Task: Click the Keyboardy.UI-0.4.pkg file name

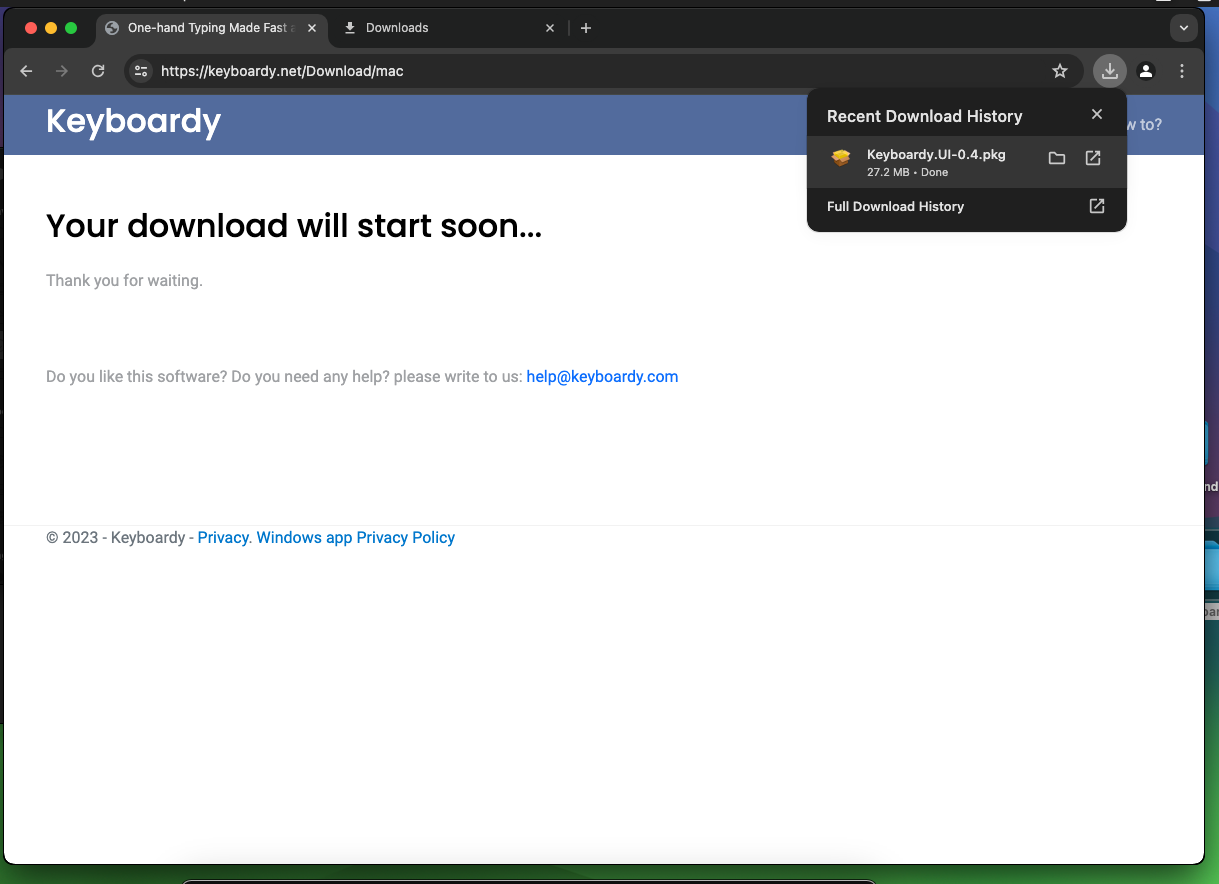Action: click(x=936, y=154)
